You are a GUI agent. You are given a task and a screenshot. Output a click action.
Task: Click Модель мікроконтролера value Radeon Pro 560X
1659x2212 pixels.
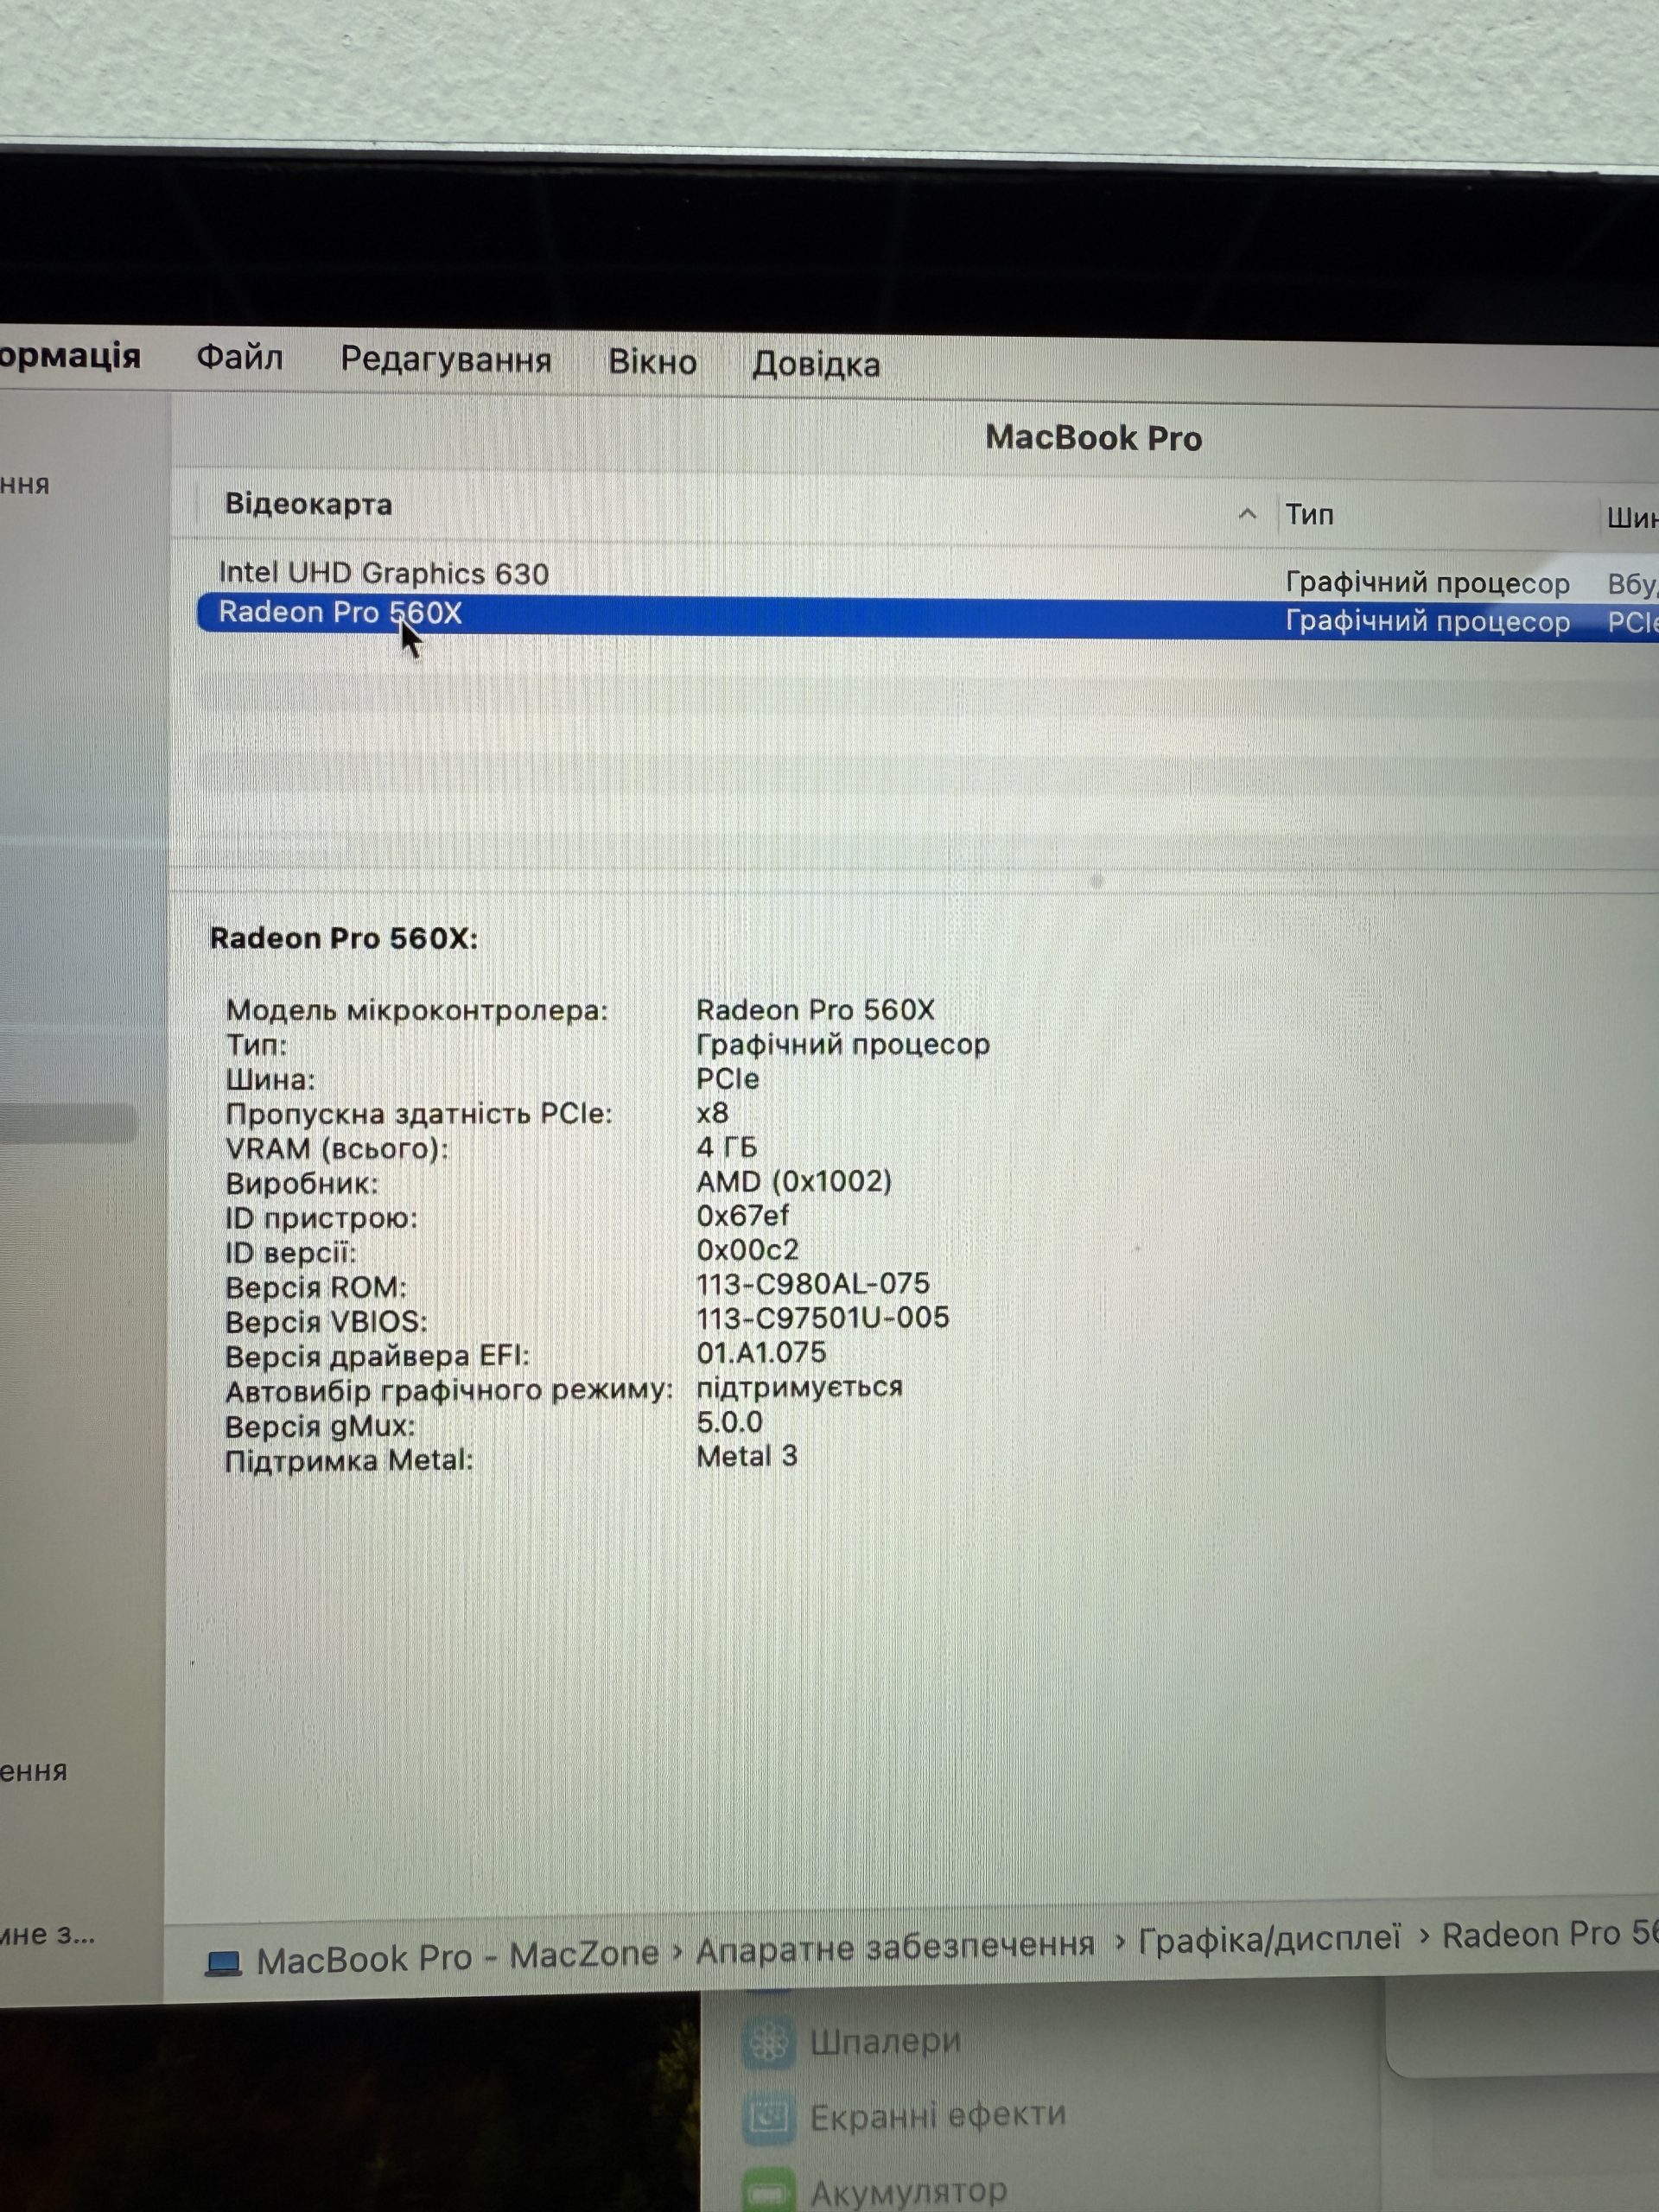pyautogui.click(x=815, y=1010)
